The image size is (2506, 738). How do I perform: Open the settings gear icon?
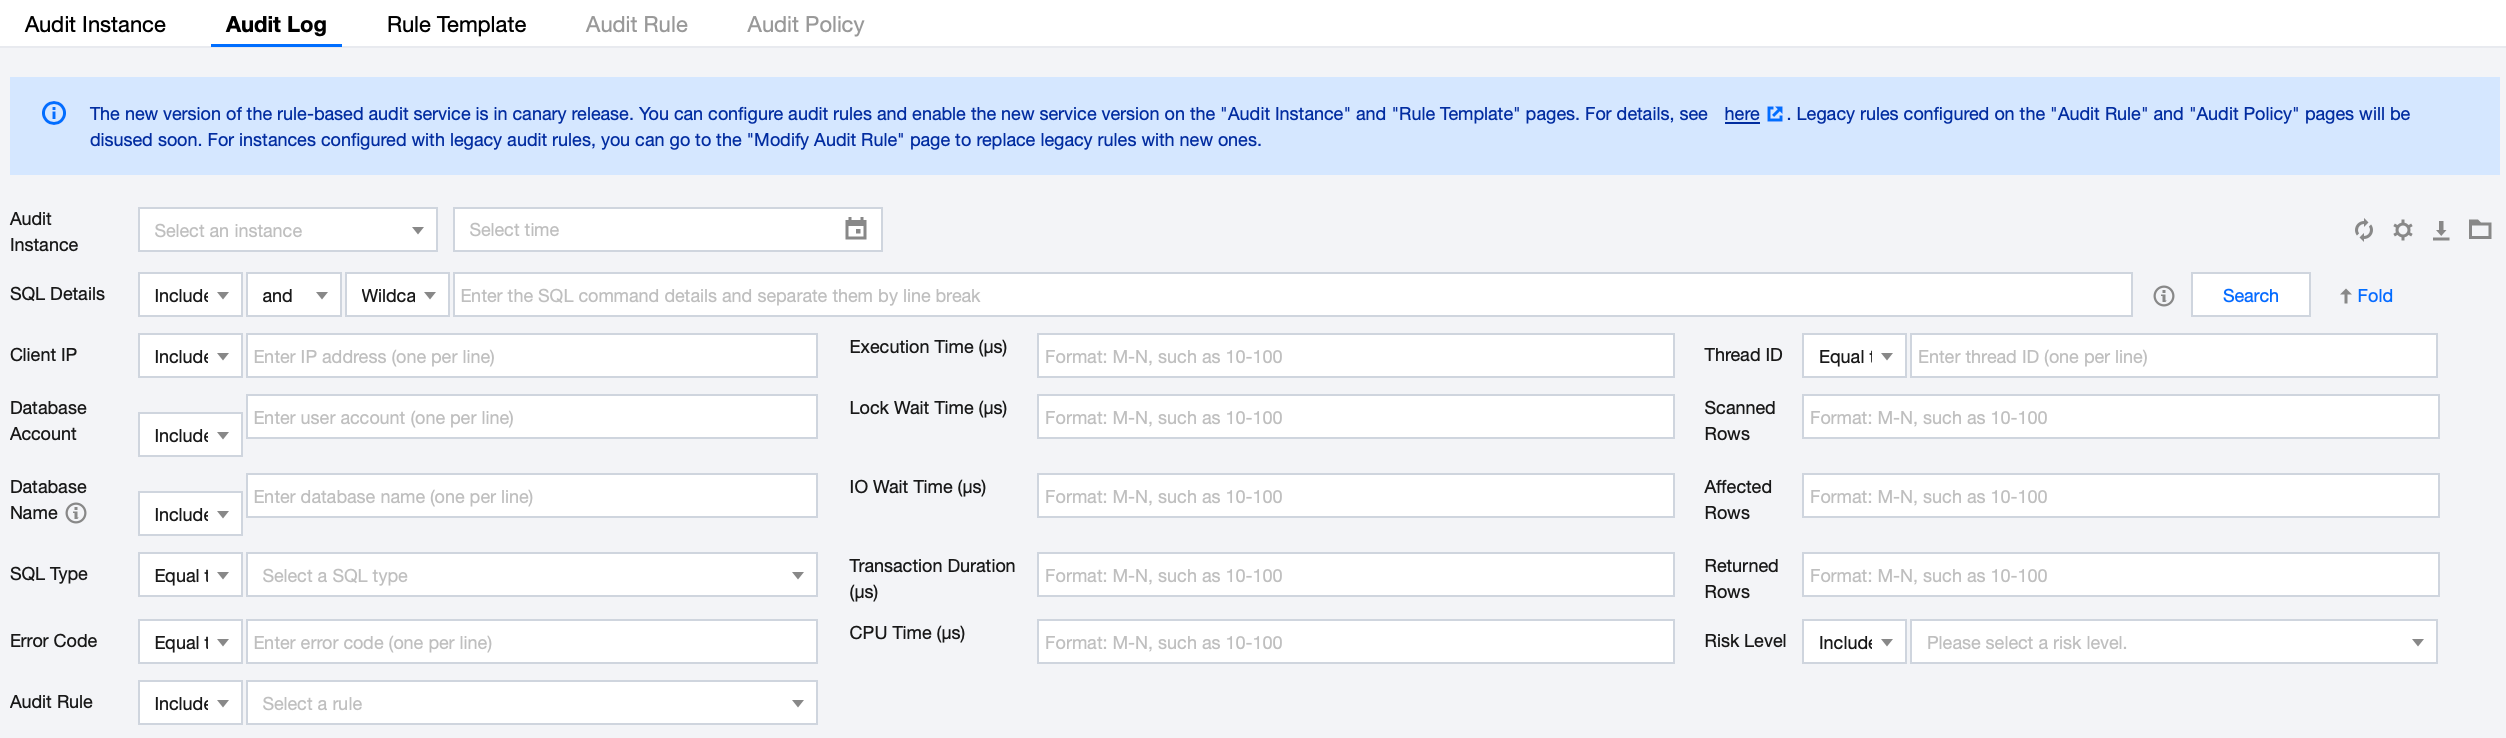click(x=2402, y=230)
